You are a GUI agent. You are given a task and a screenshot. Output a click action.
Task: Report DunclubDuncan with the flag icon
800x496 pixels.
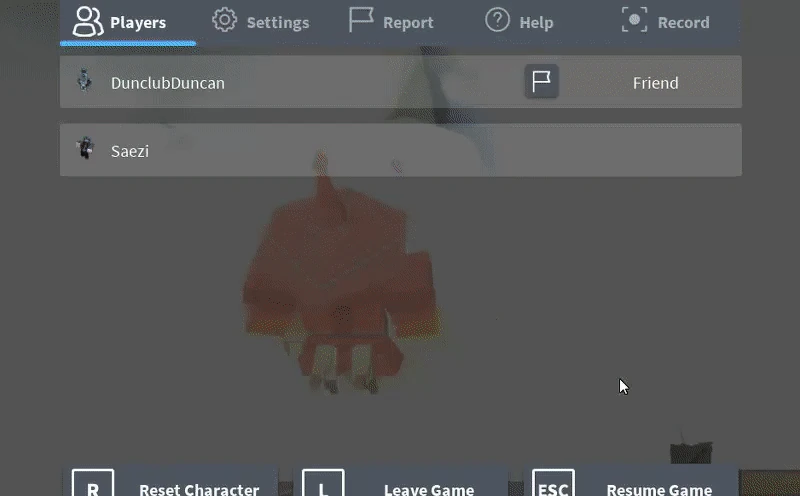point(541,82)
